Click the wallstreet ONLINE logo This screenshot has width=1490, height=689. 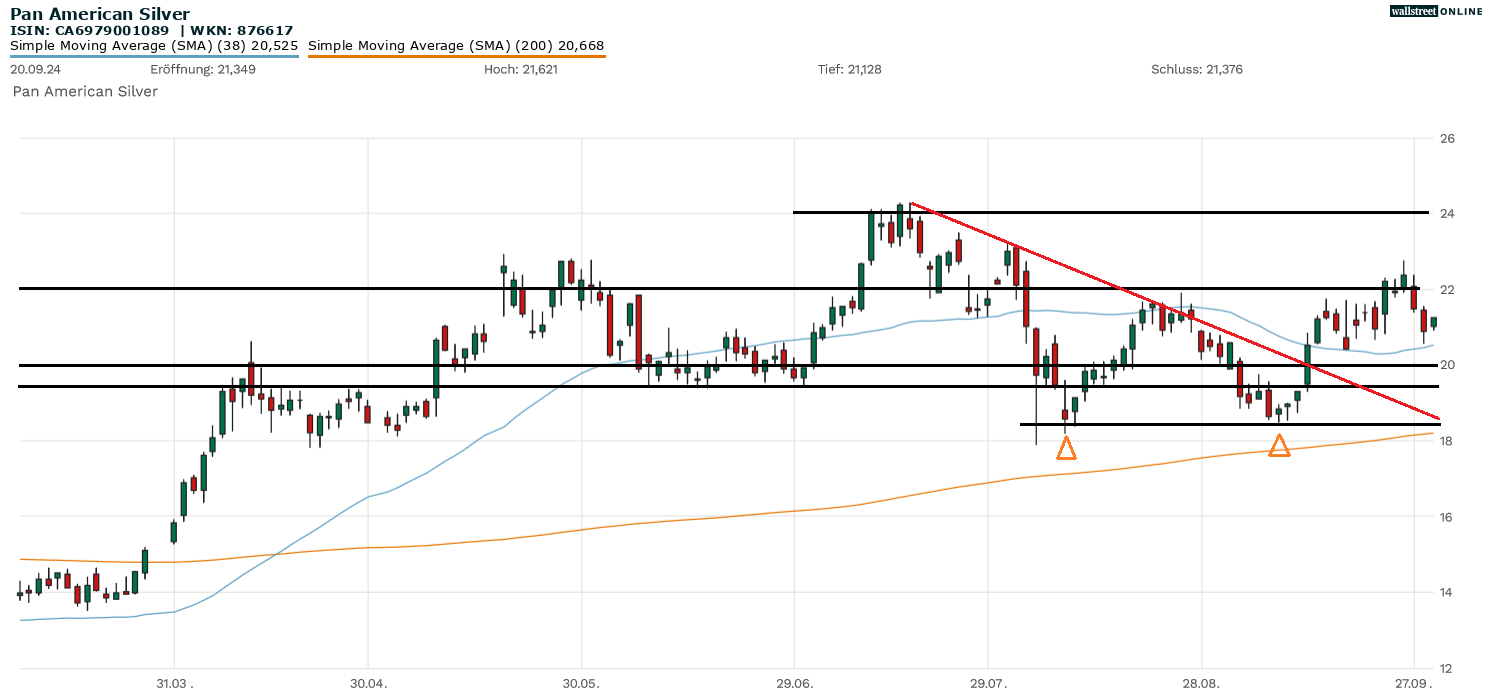[1436, 11]
